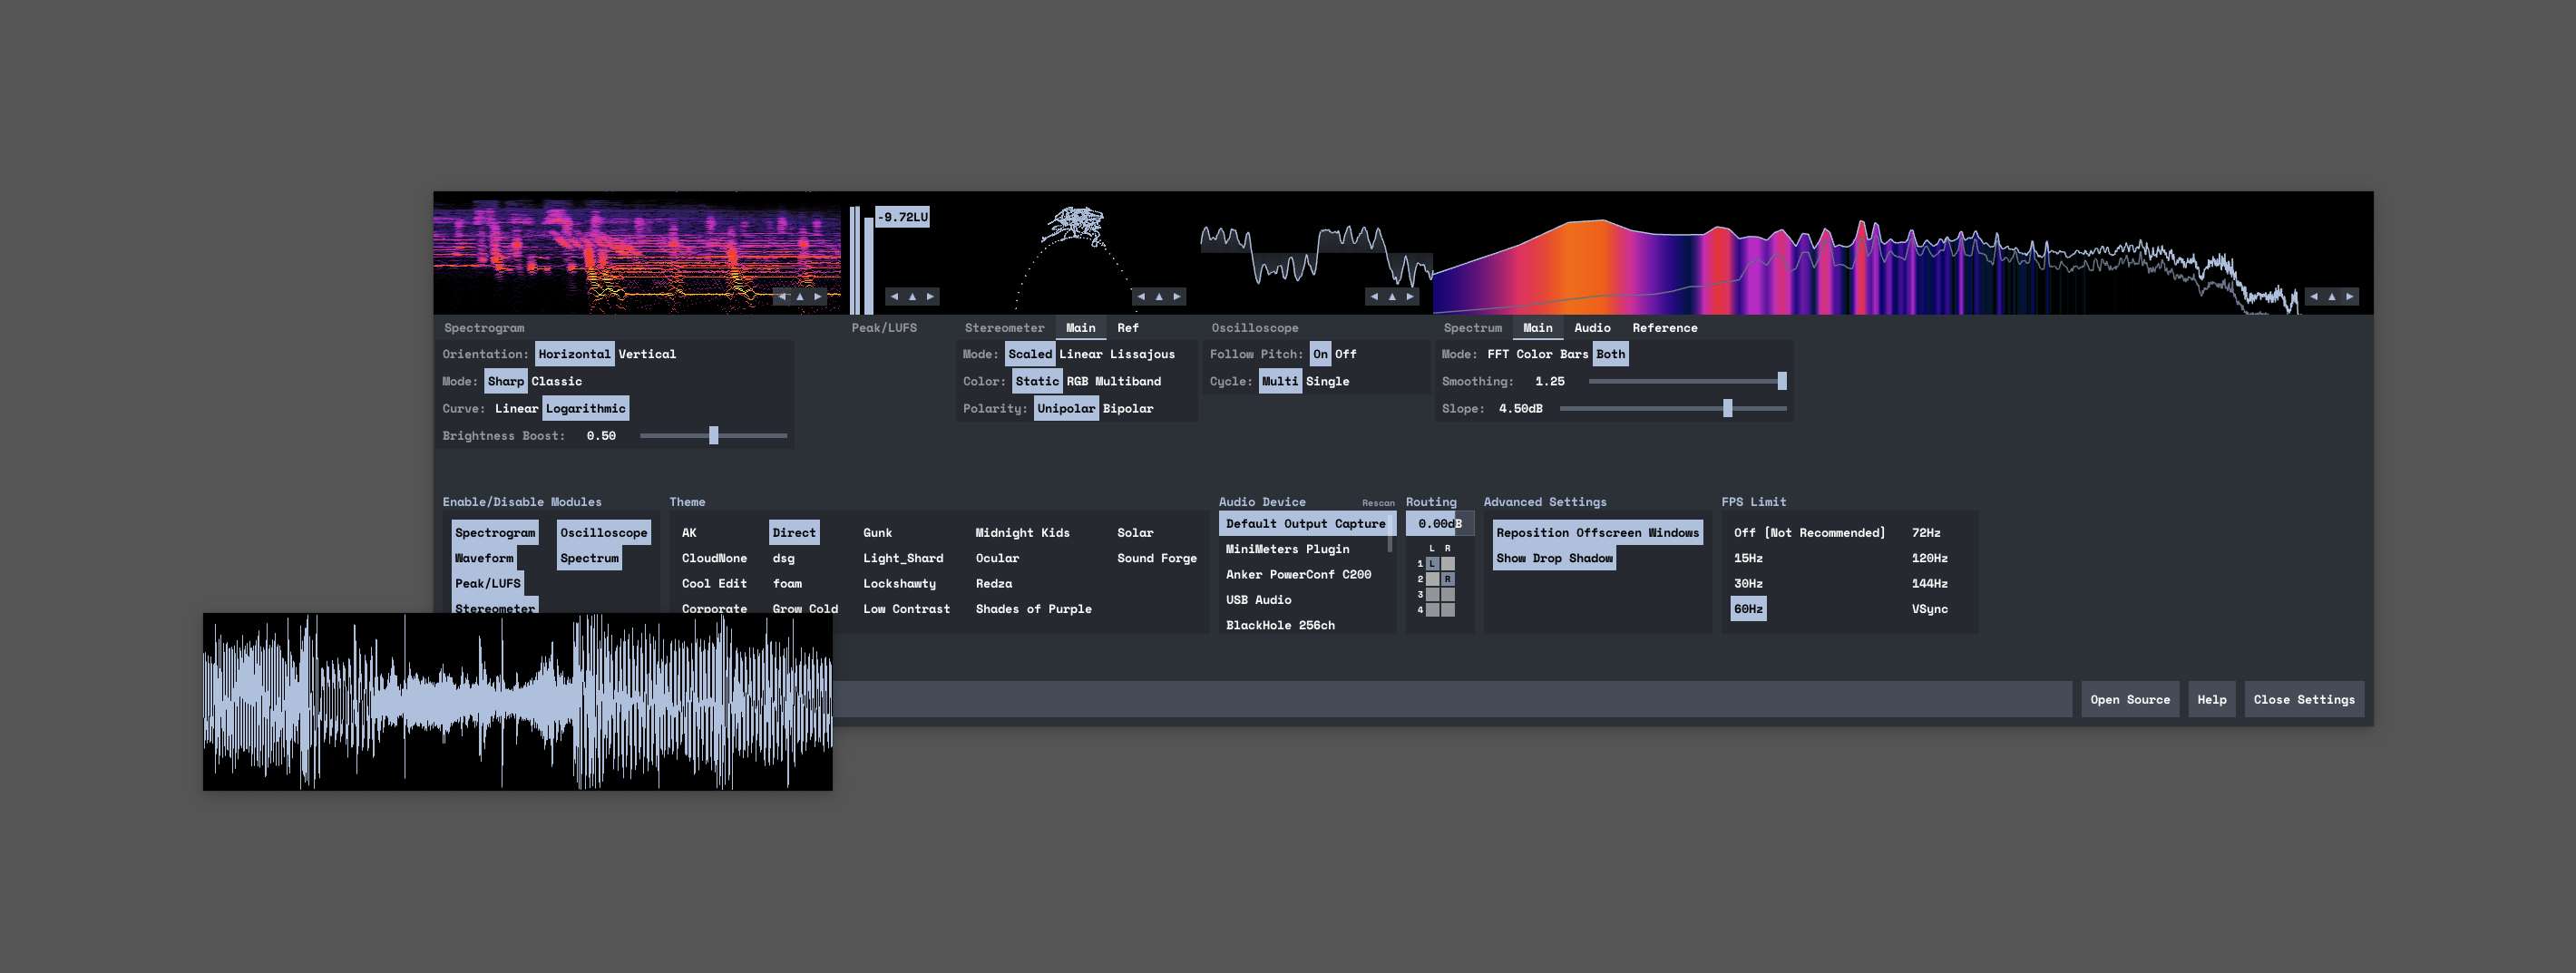Click Close Settings

point(2303,700)
